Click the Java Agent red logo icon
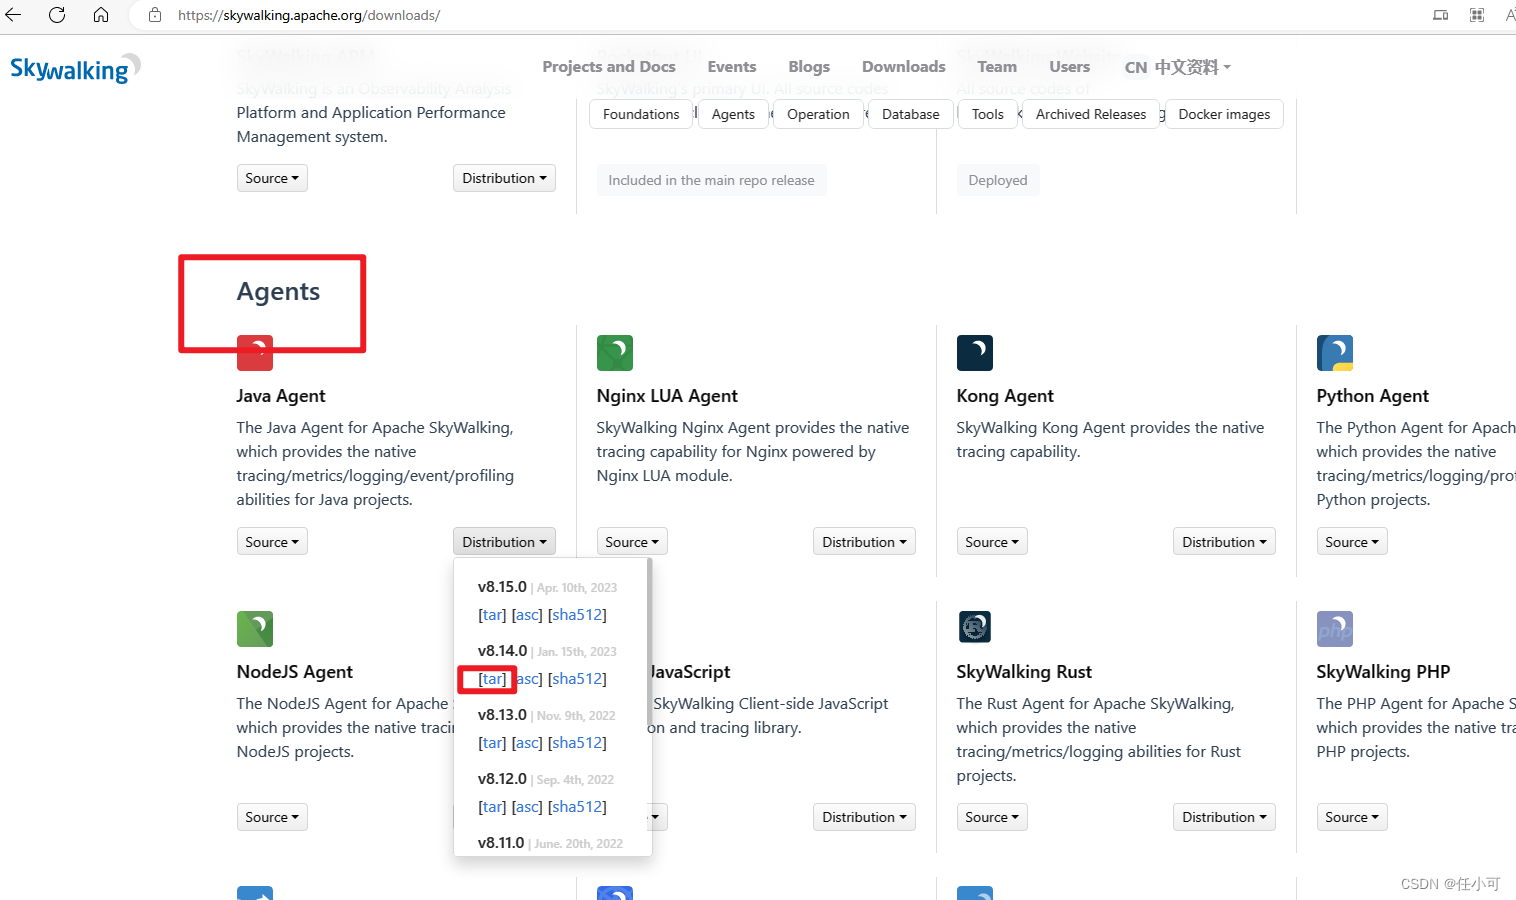The width and height of the screenshot is (1516, 900). tap(255, 353)
